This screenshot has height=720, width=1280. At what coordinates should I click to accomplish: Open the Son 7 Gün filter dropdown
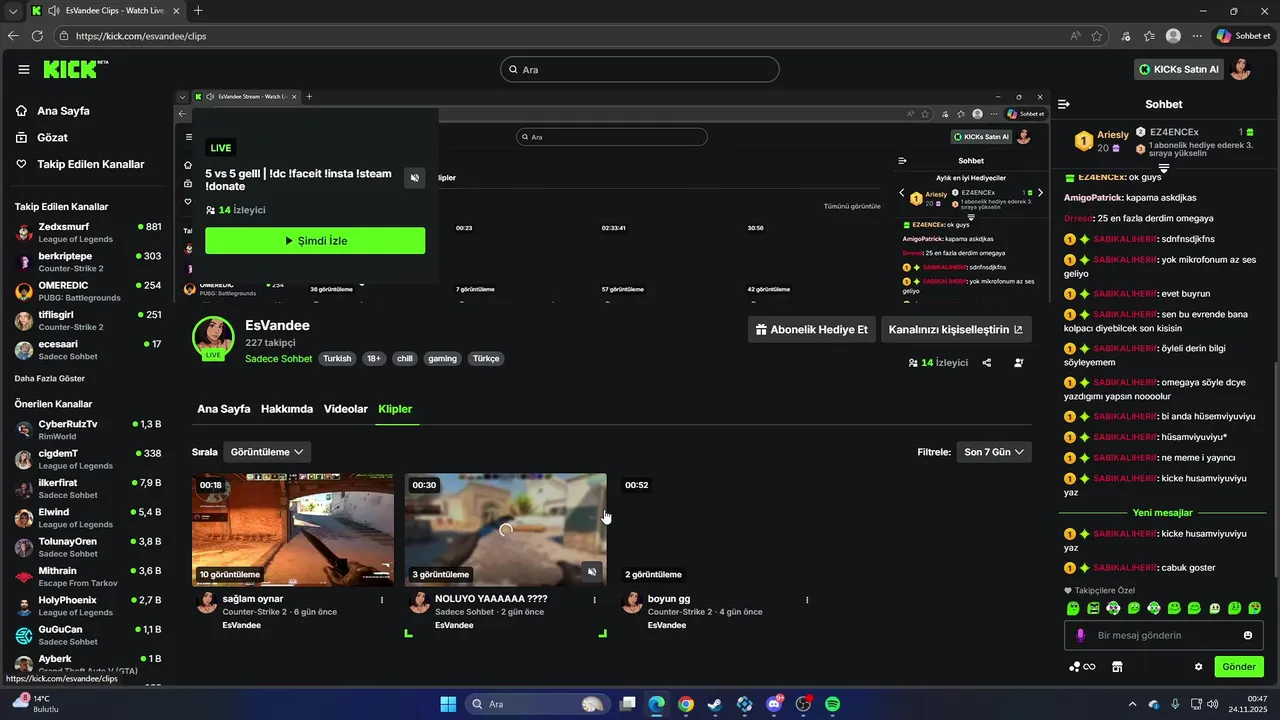pos(994,452)
